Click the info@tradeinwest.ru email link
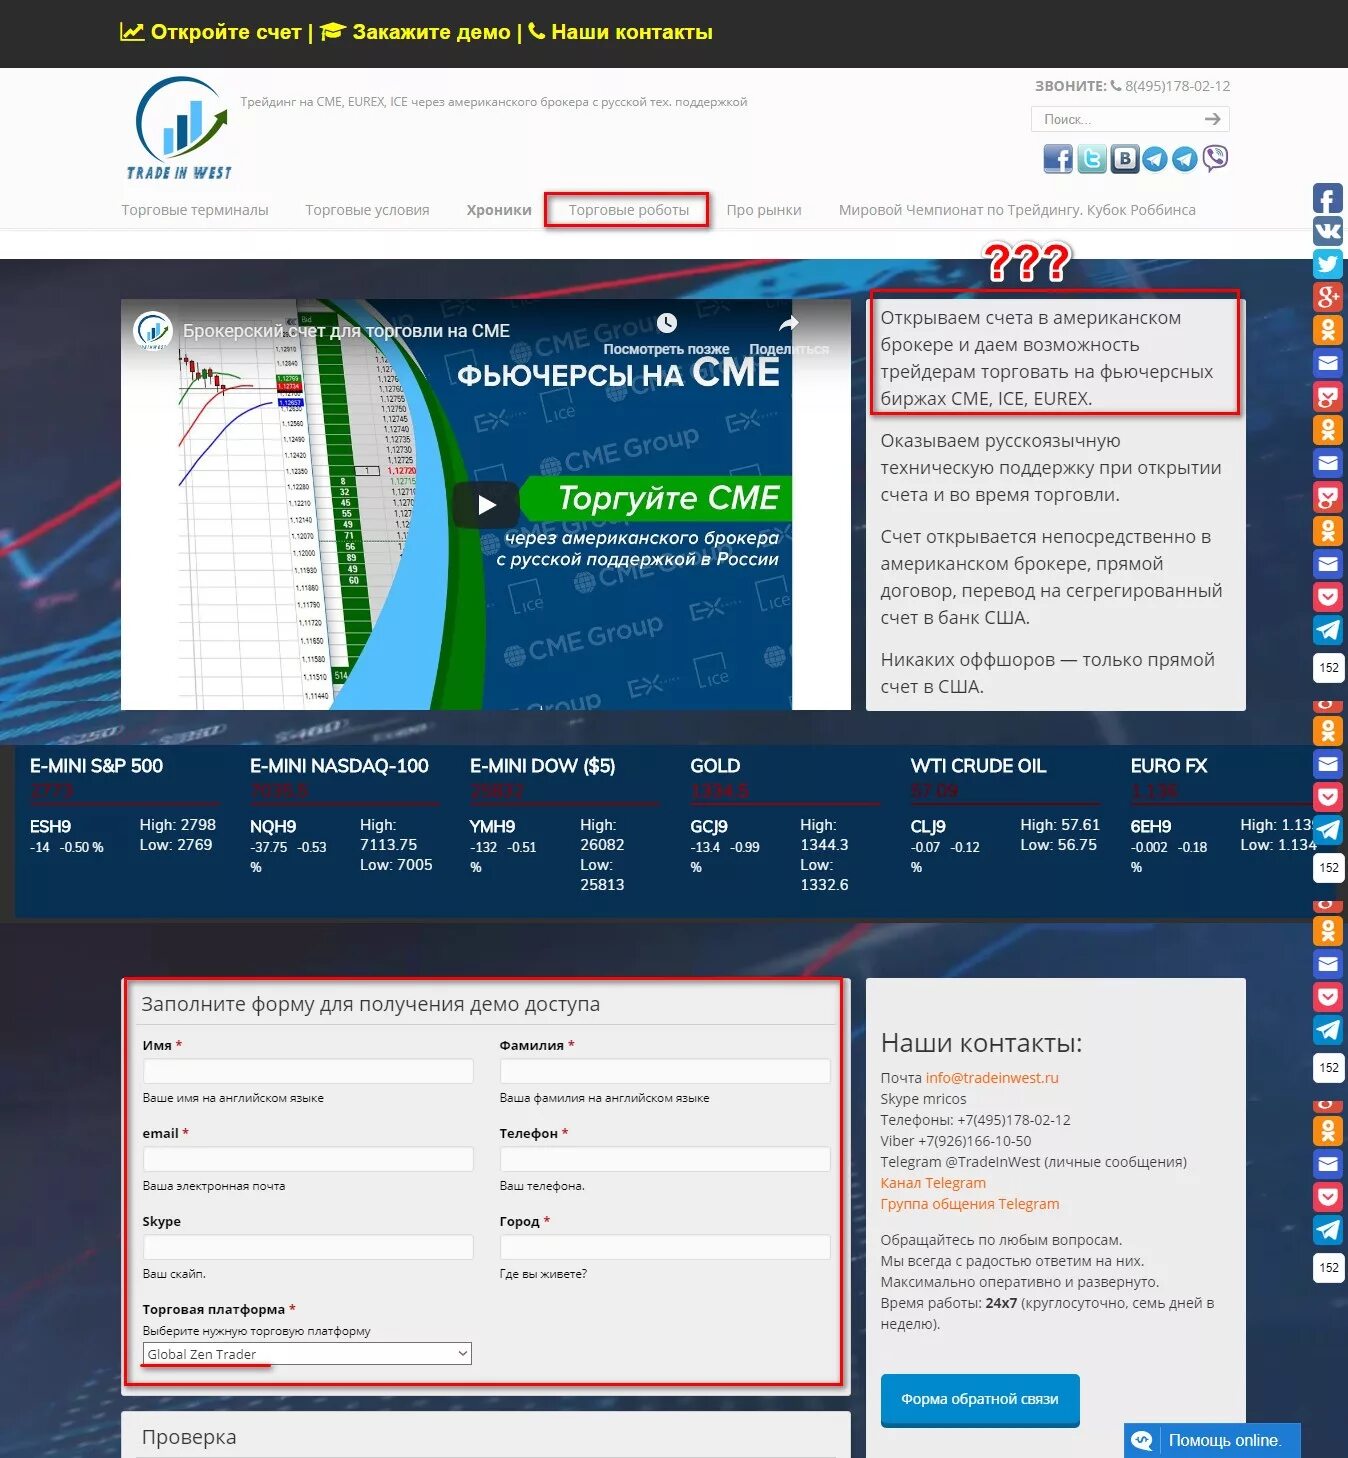This screenshot has height=1458, width=1348. [x=992, y=1078]
